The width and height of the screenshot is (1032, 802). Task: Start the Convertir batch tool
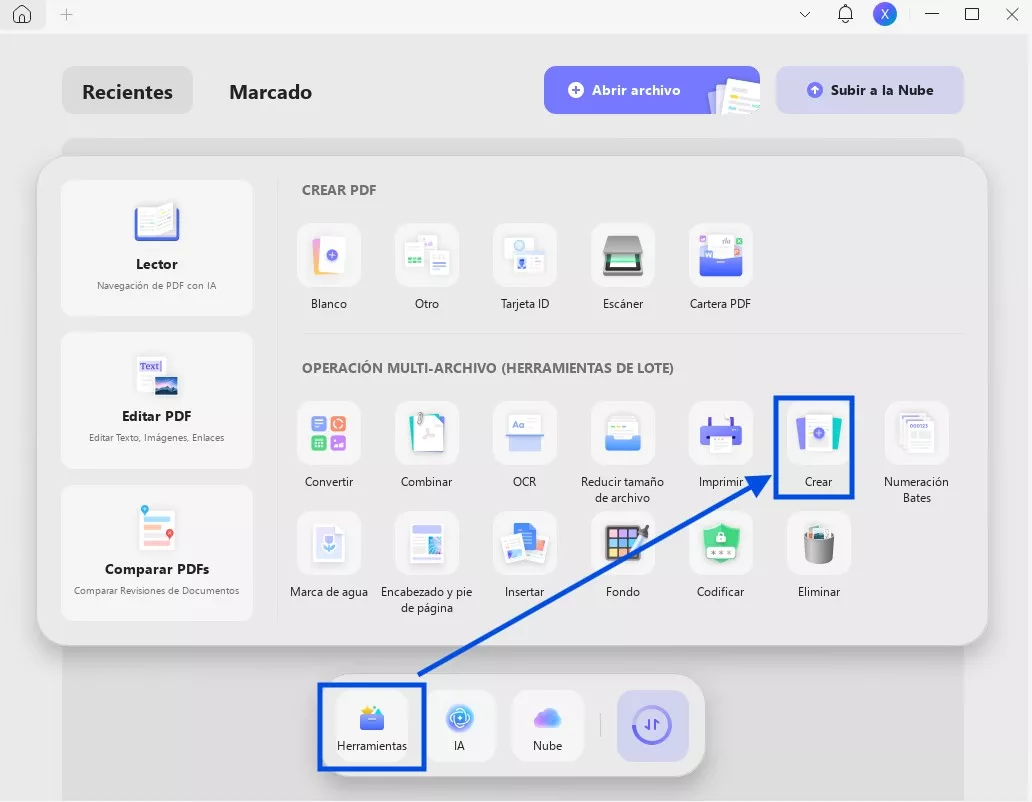point(329,434)
